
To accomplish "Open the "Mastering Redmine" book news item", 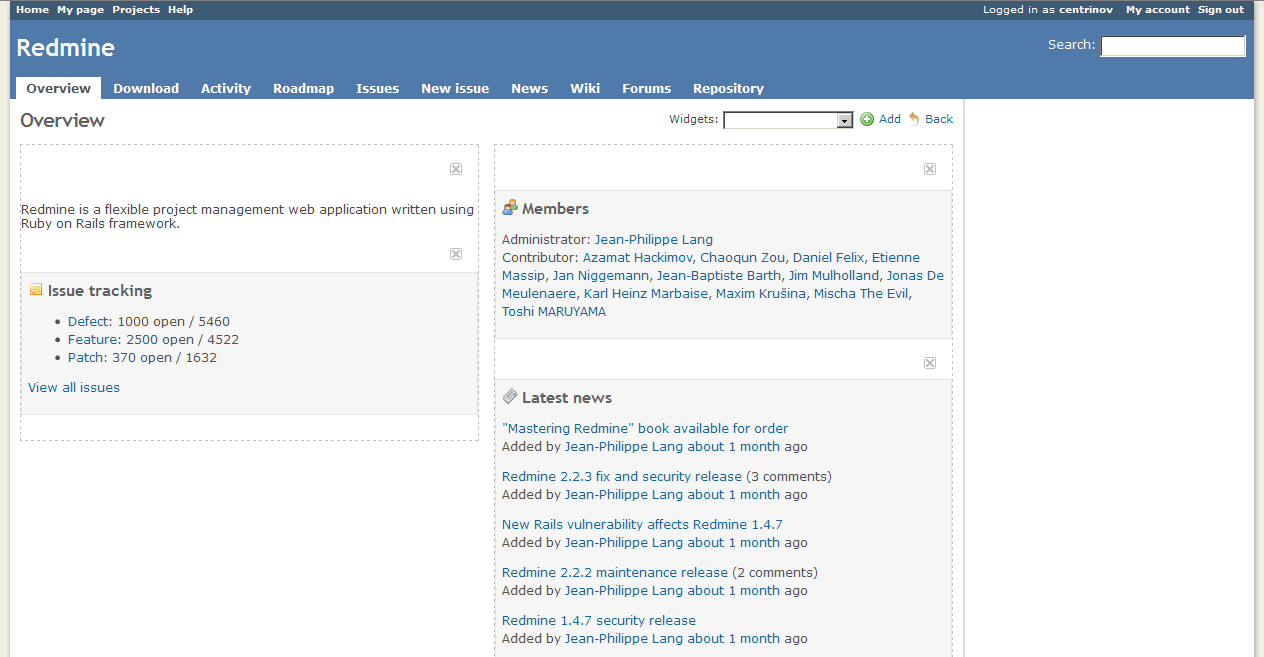I will tap(645, 429).
